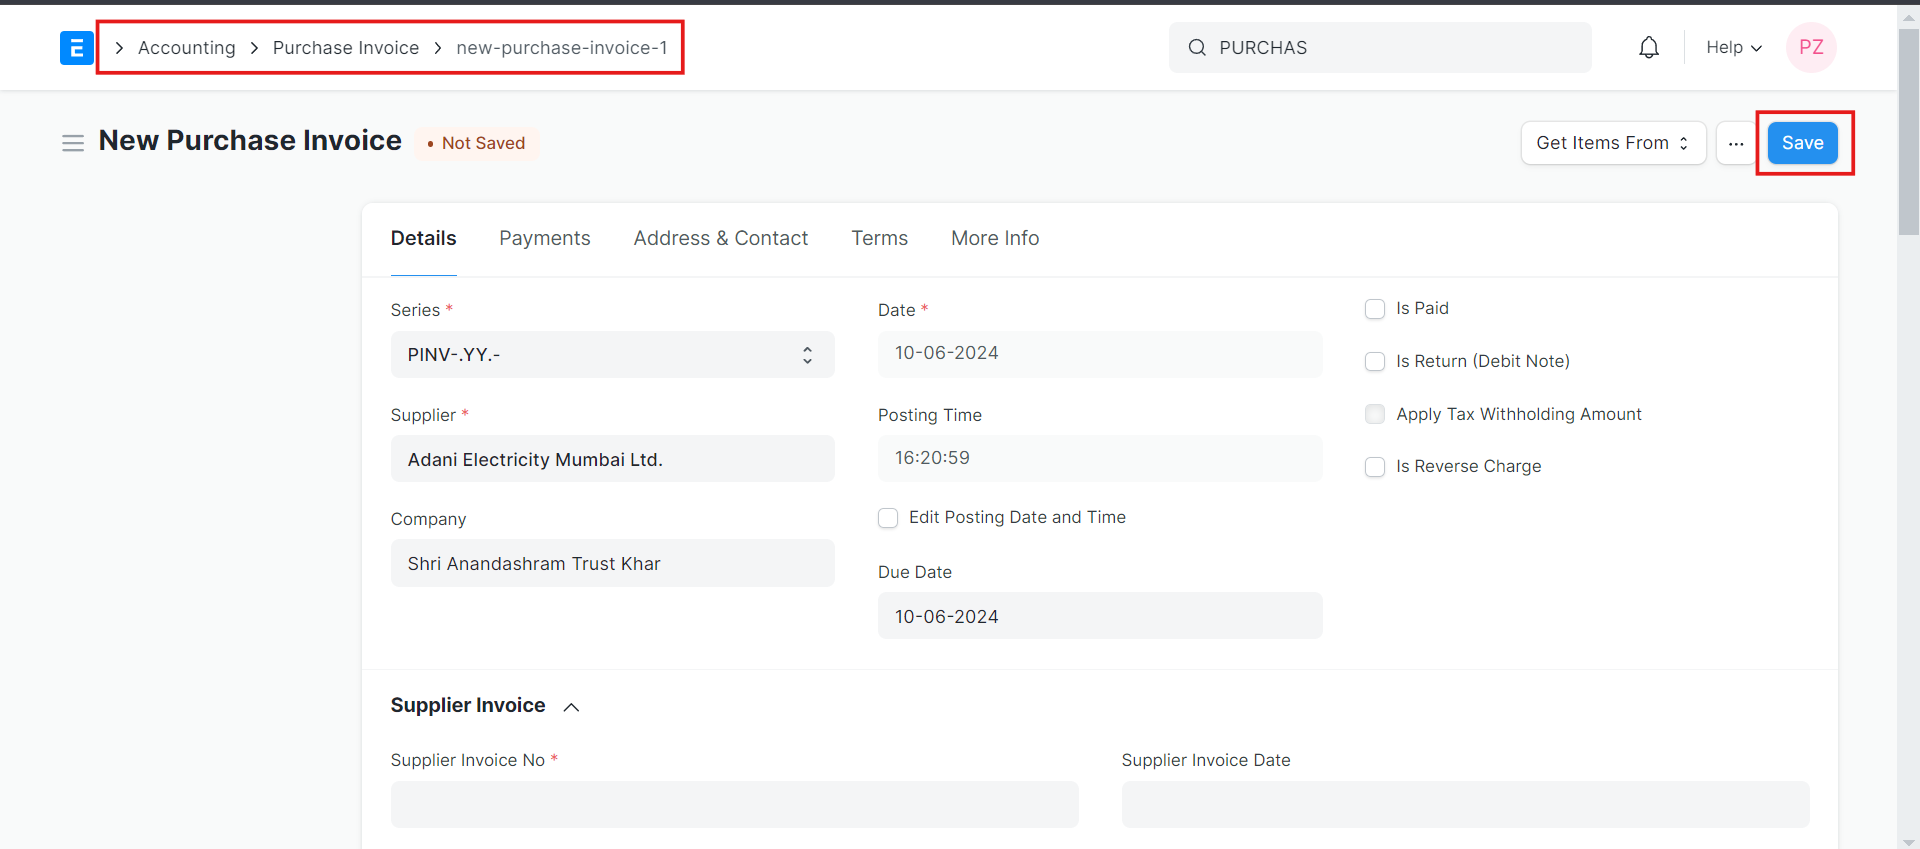
Task: Enable Edit Posting Date and Time
Action: click(888, 518)
